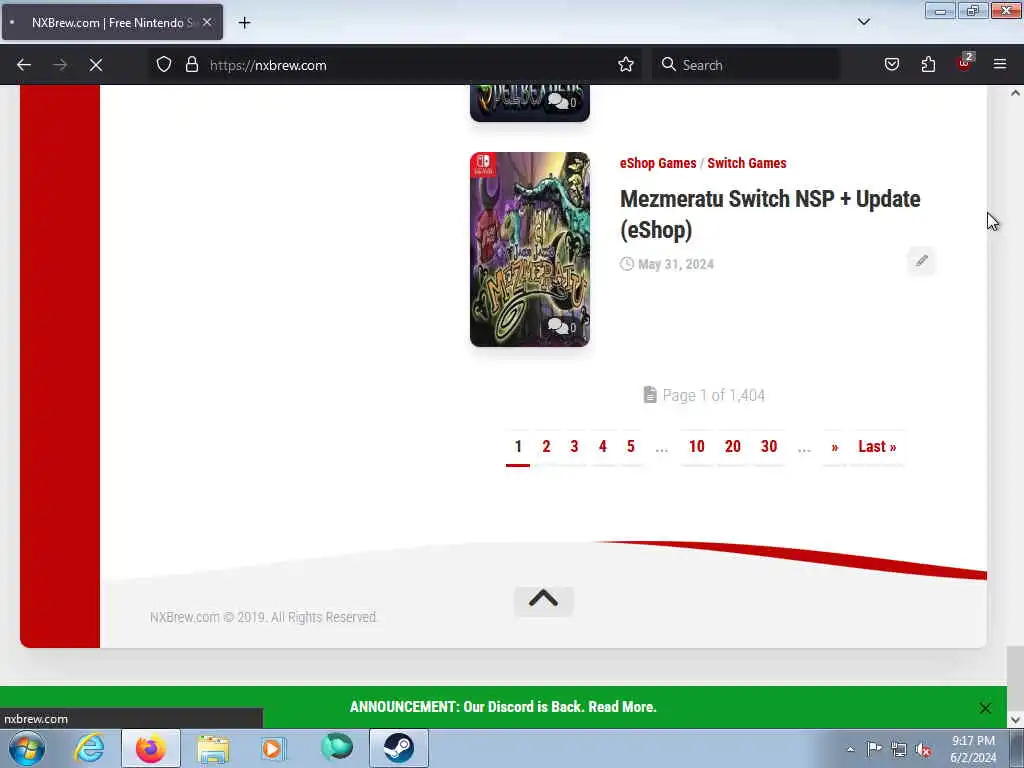
Task: Bookmark this page with the star
Action: [626, 65]
